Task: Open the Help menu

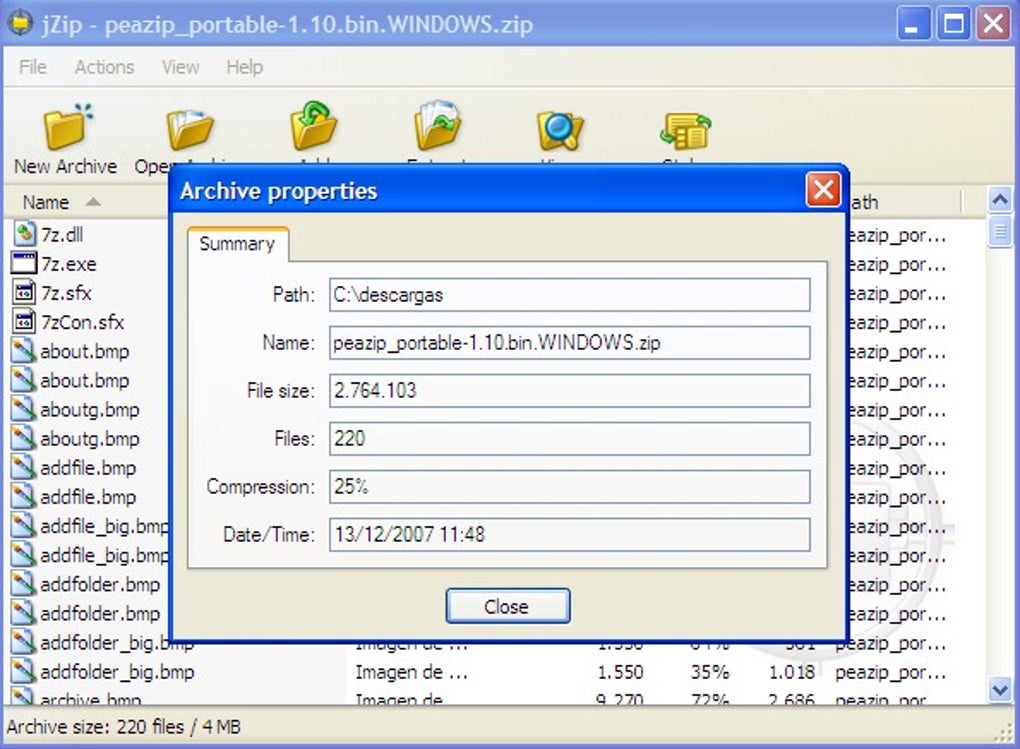Action: [245, 66]
